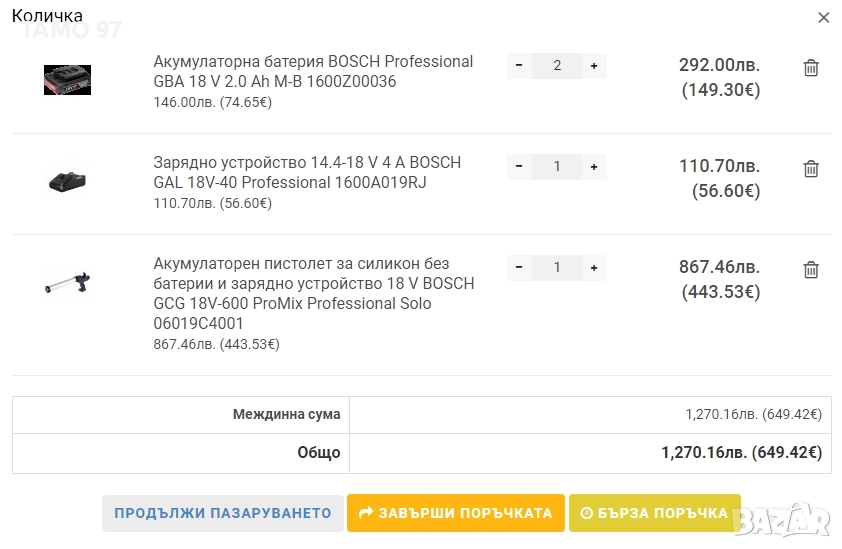Open the BOSCH GBA 18V battery product link

(x=313, y=71)
